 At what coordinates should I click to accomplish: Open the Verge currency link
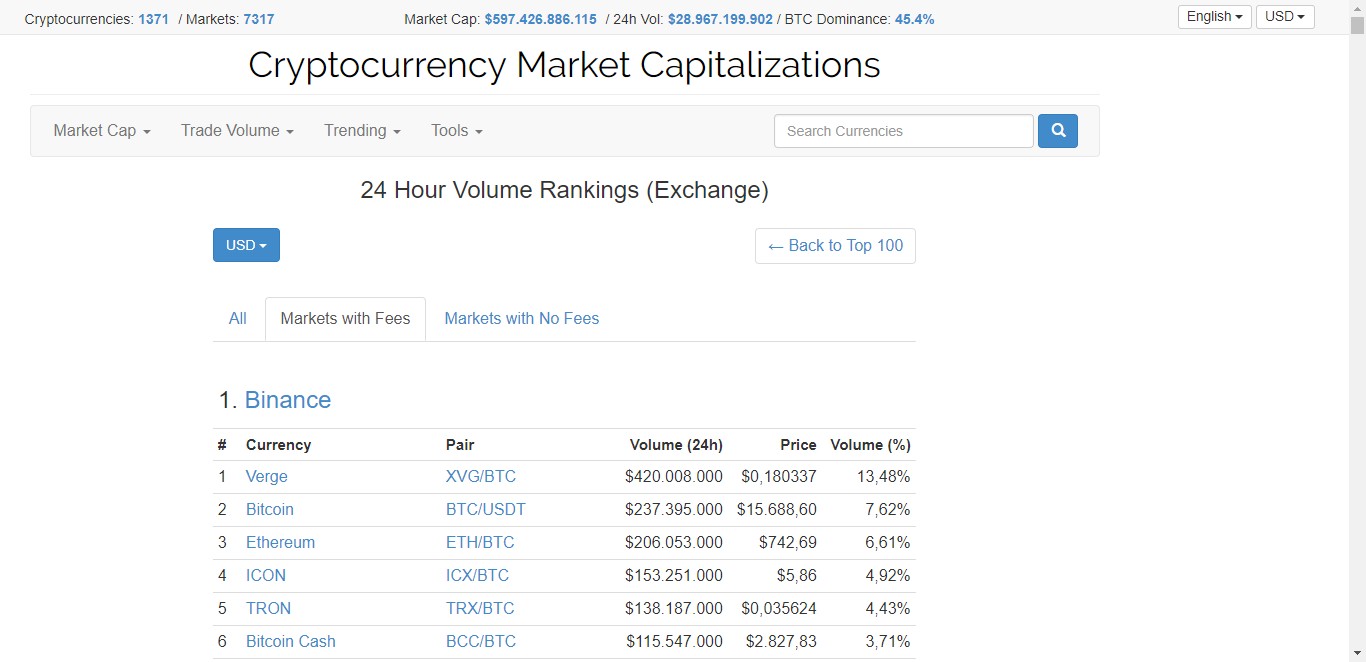267,477
